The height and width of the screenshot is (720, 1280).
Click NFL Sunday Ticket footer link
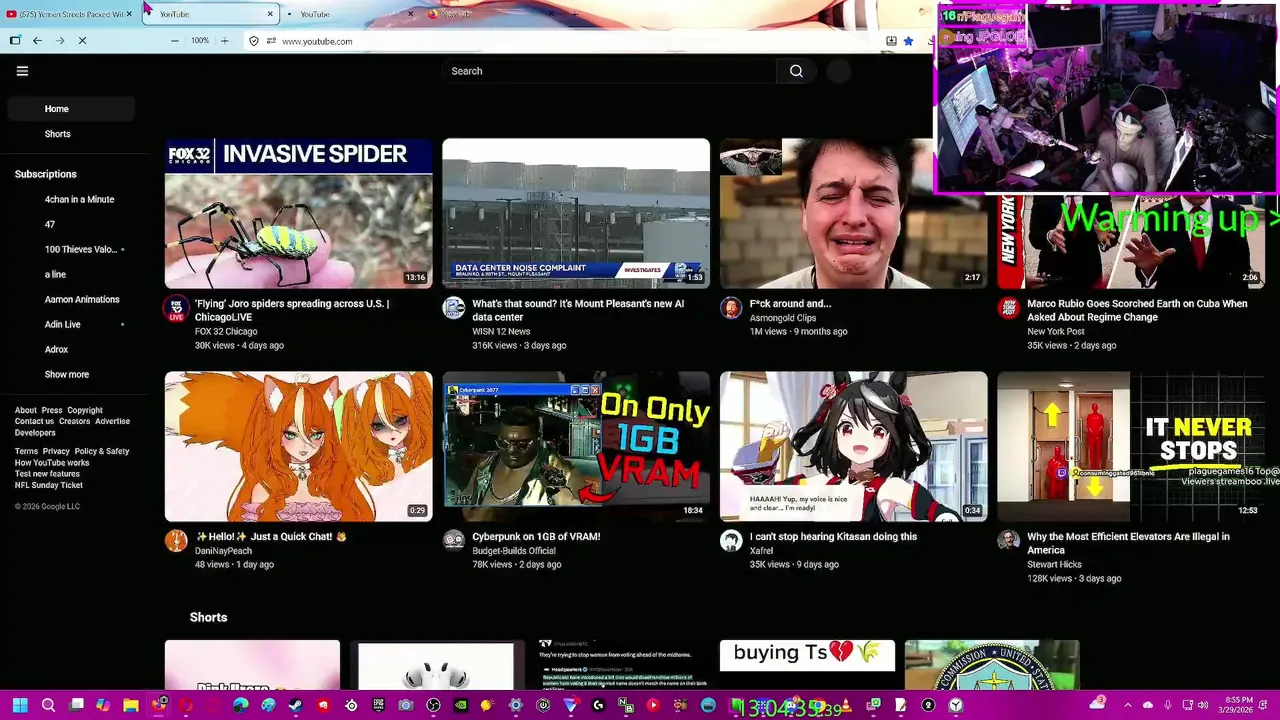[x=49, y=485]
